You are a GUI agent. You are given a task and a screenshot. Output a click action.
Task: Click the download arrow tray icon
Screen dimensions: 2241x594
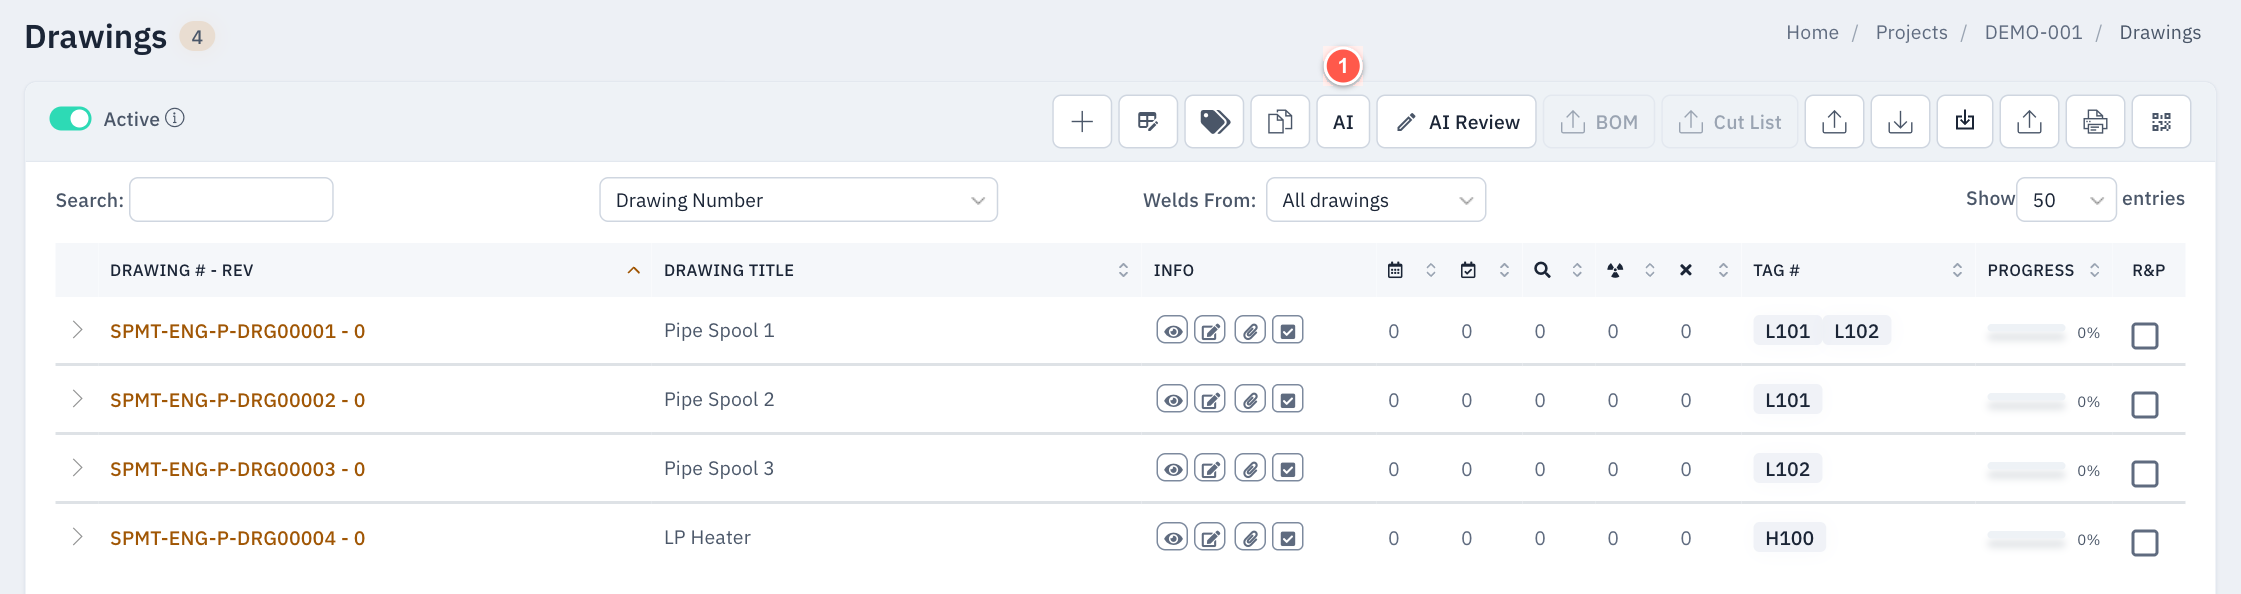tap(1900, 122)
